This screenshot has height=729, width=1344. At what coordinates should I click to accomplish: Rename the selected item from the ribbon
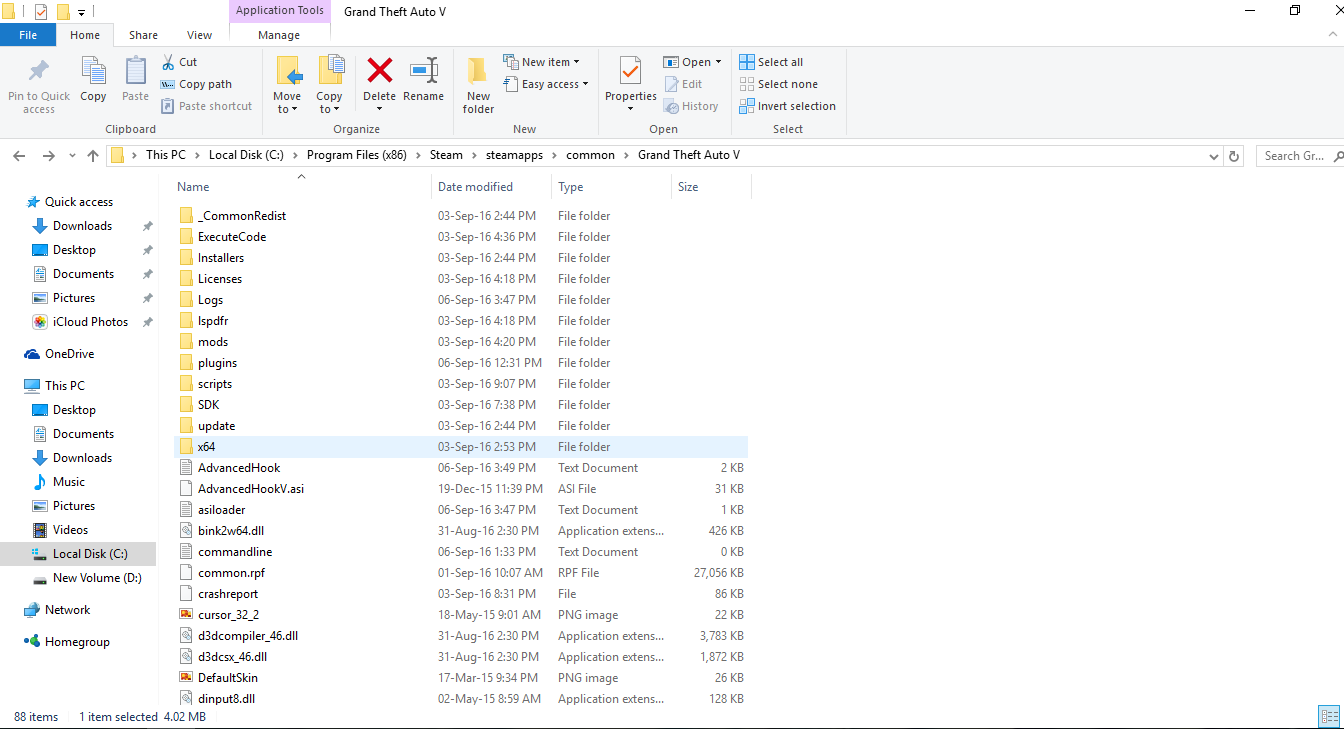pyautogui.click(x=423, y=80)
